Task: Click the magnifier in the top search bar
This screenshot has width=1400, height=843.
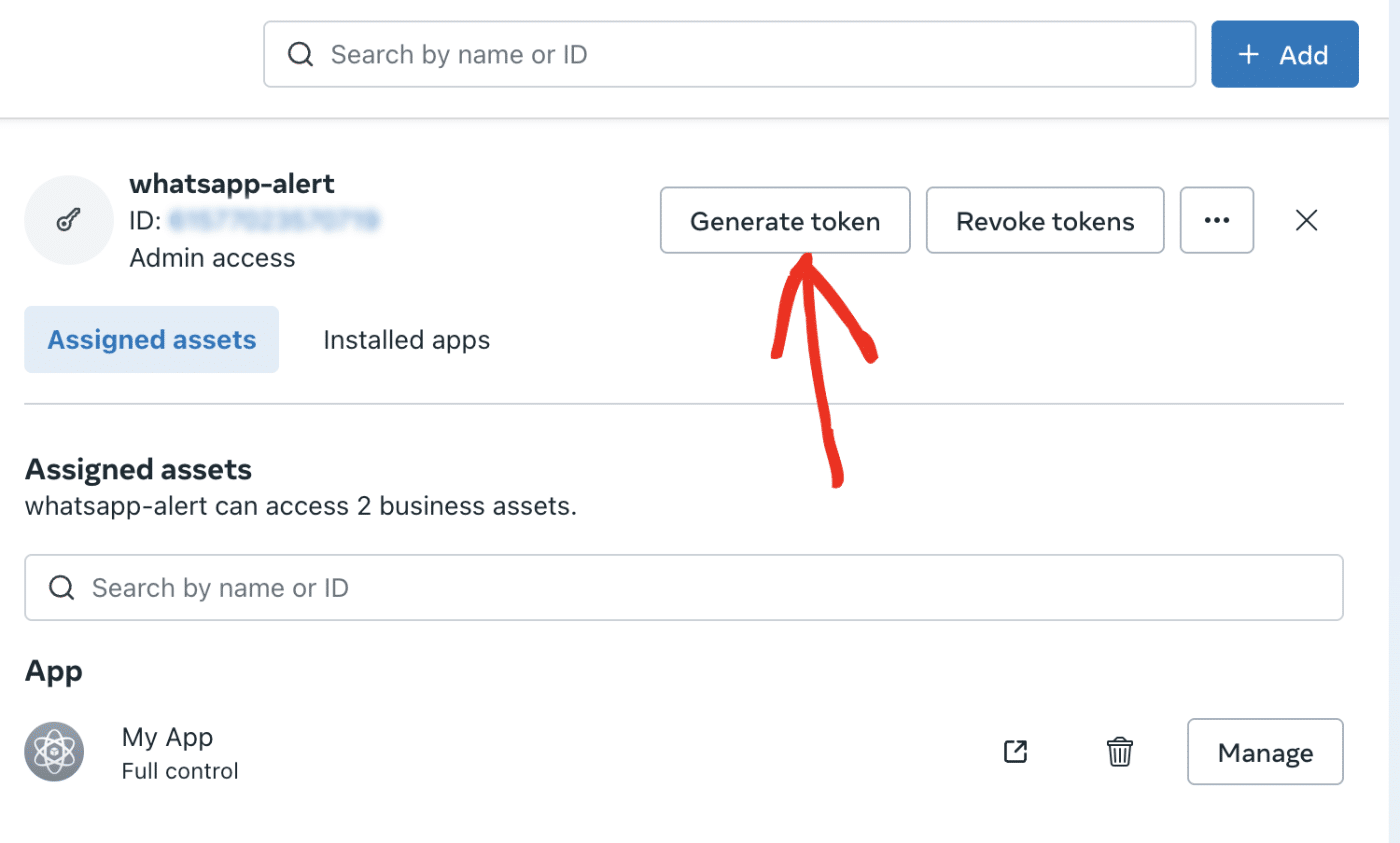Action: click(x=300, y=54)
